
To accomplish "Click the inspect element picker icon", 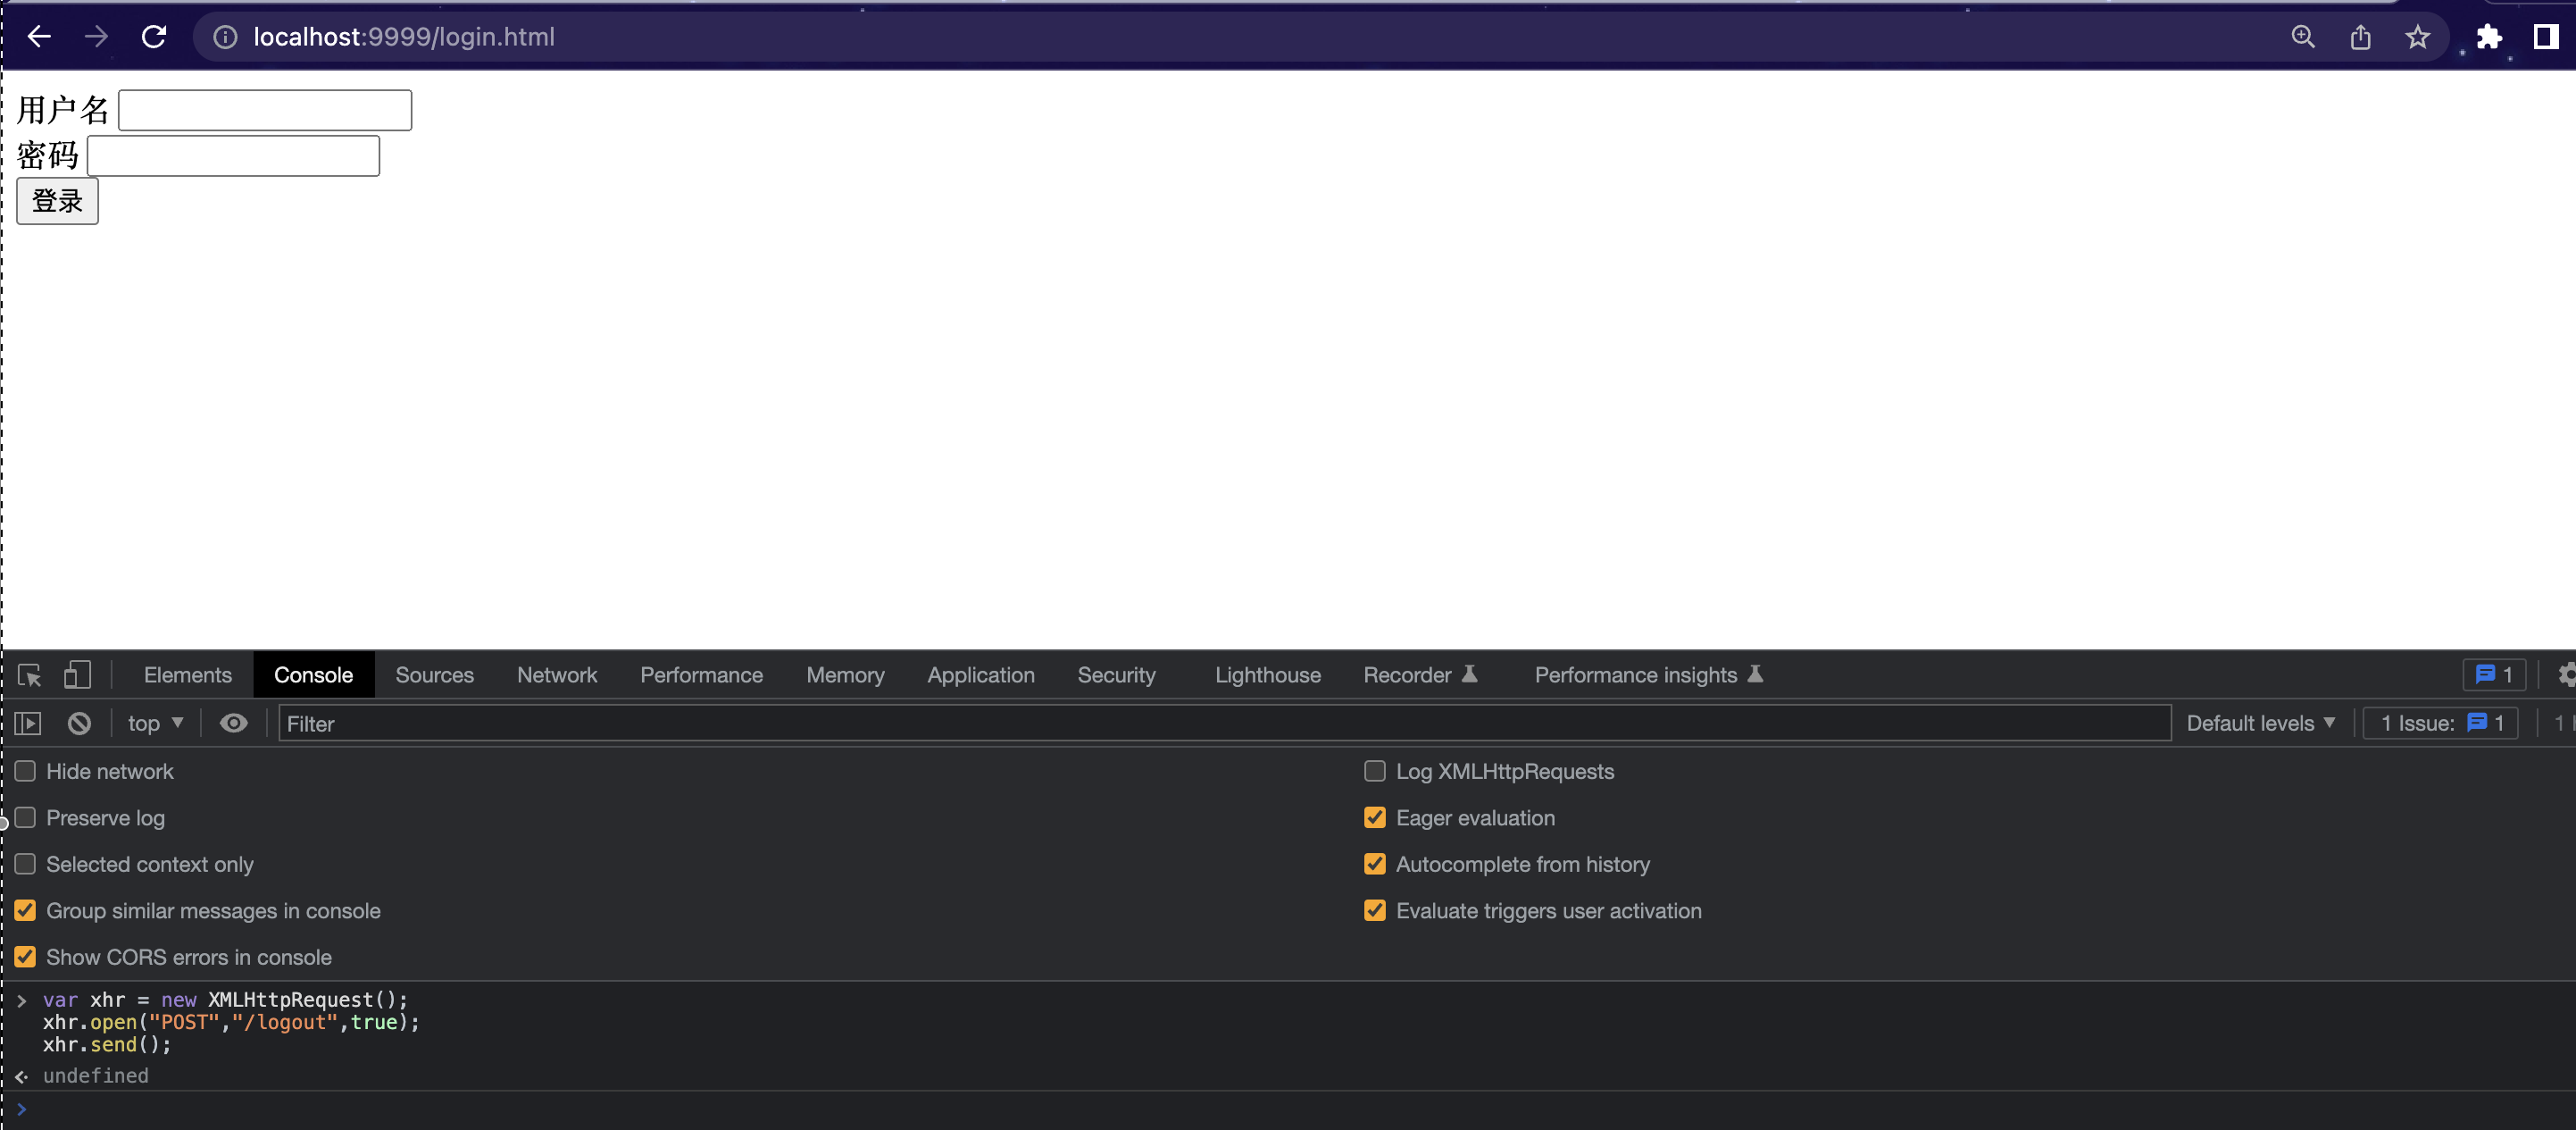I will point(29,675).
